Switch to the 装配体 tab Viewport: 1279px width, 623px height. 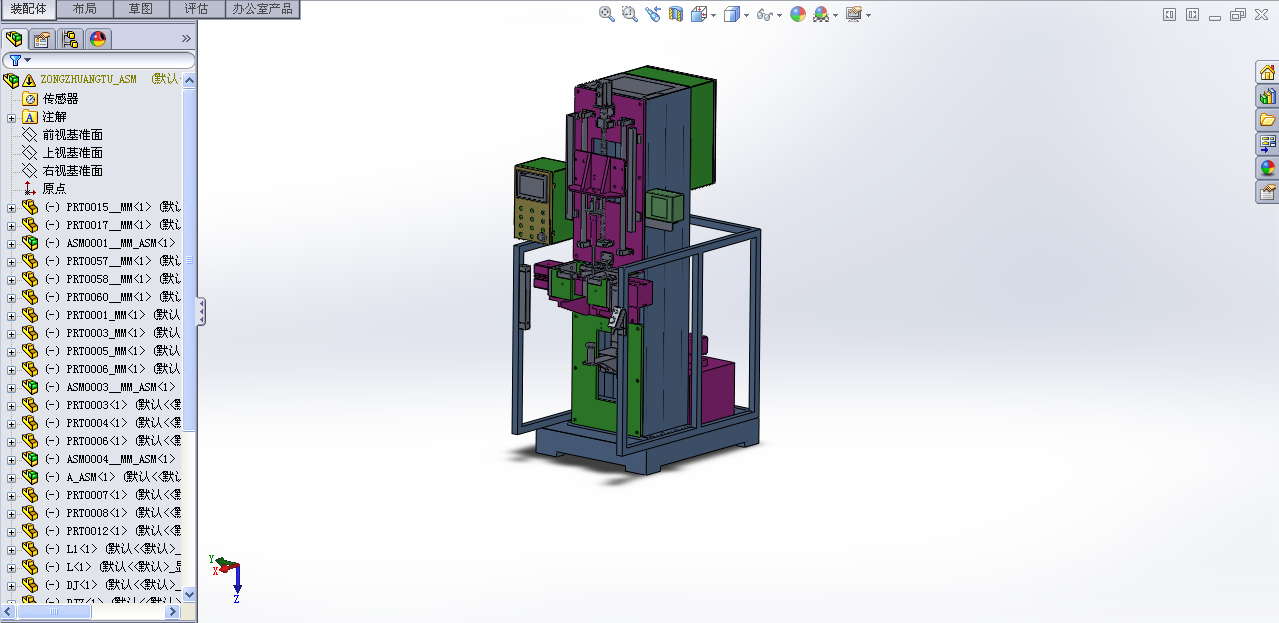tap(28, 9)
